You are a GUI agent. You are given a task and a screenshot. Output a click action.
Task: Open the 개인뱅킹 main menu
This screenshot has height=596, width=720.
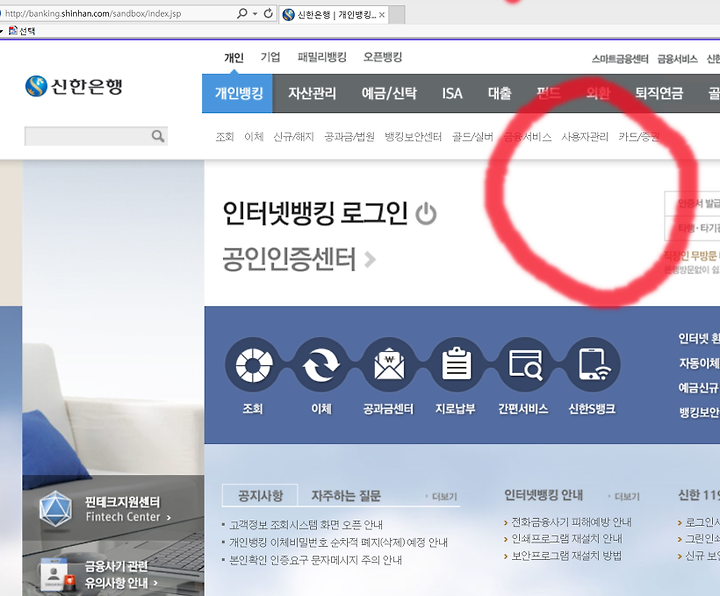[237, 93]
